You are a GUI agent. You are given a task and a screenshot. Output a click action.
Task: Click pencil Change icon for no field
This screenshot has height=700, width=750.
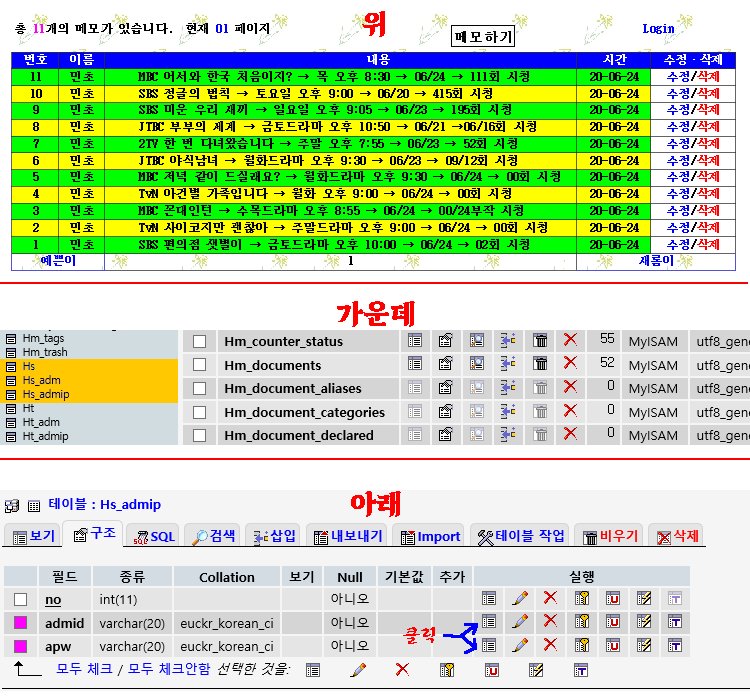click(520, 599)
